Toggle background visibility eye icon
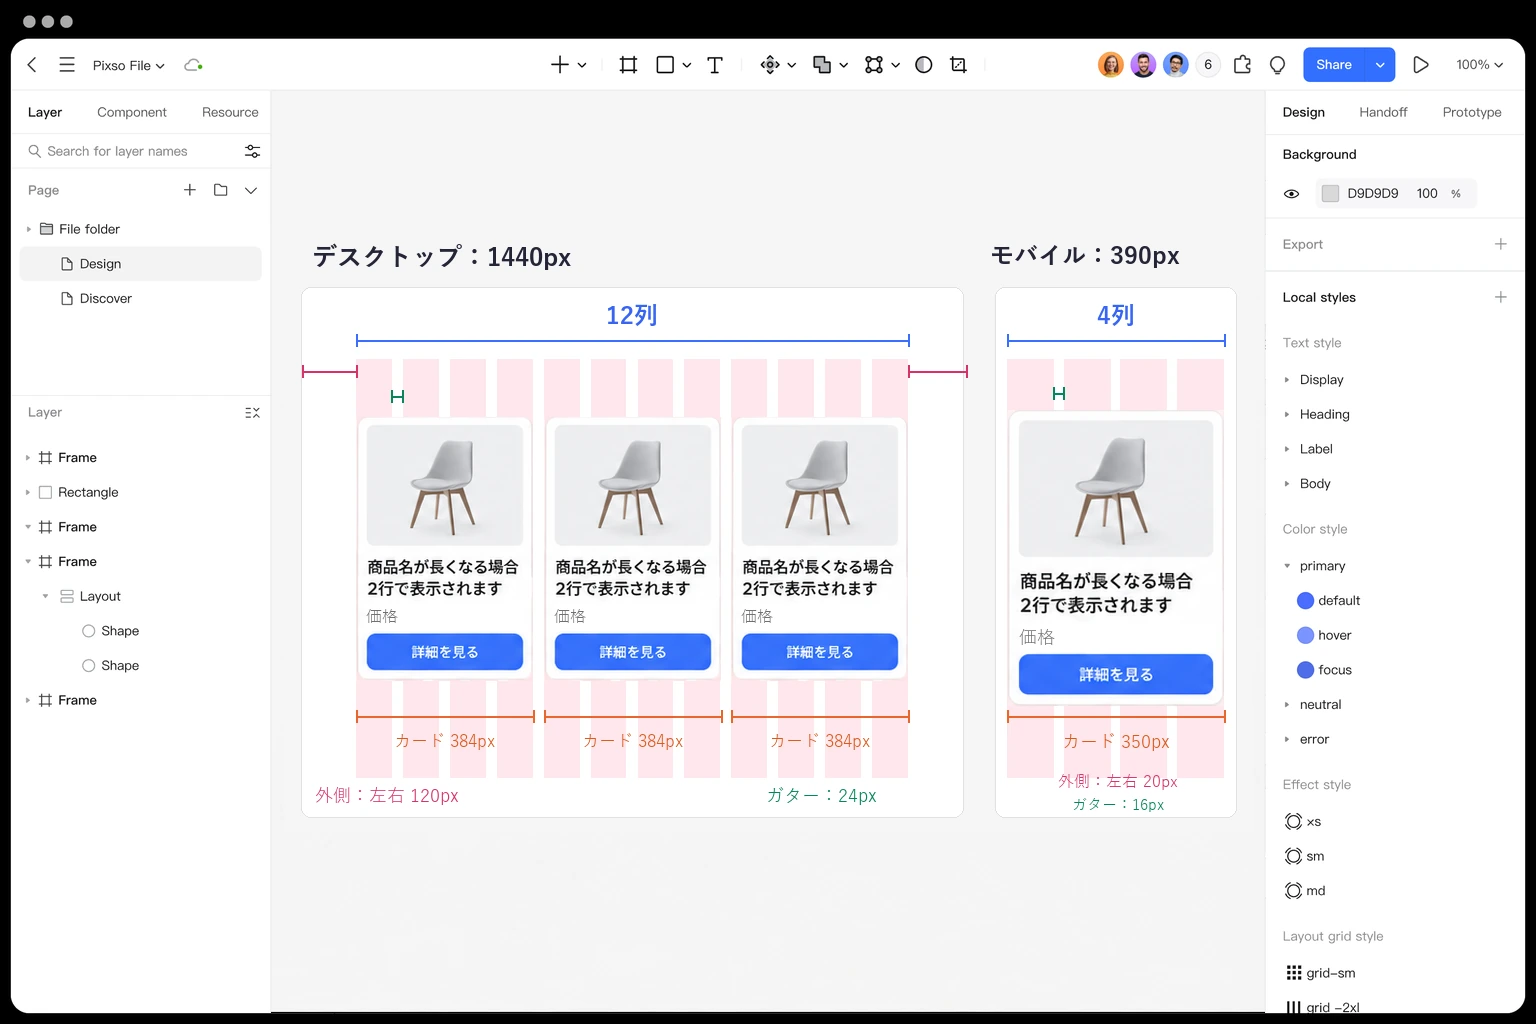This screenshot has height=1024, width=1536. [1291, 194]
